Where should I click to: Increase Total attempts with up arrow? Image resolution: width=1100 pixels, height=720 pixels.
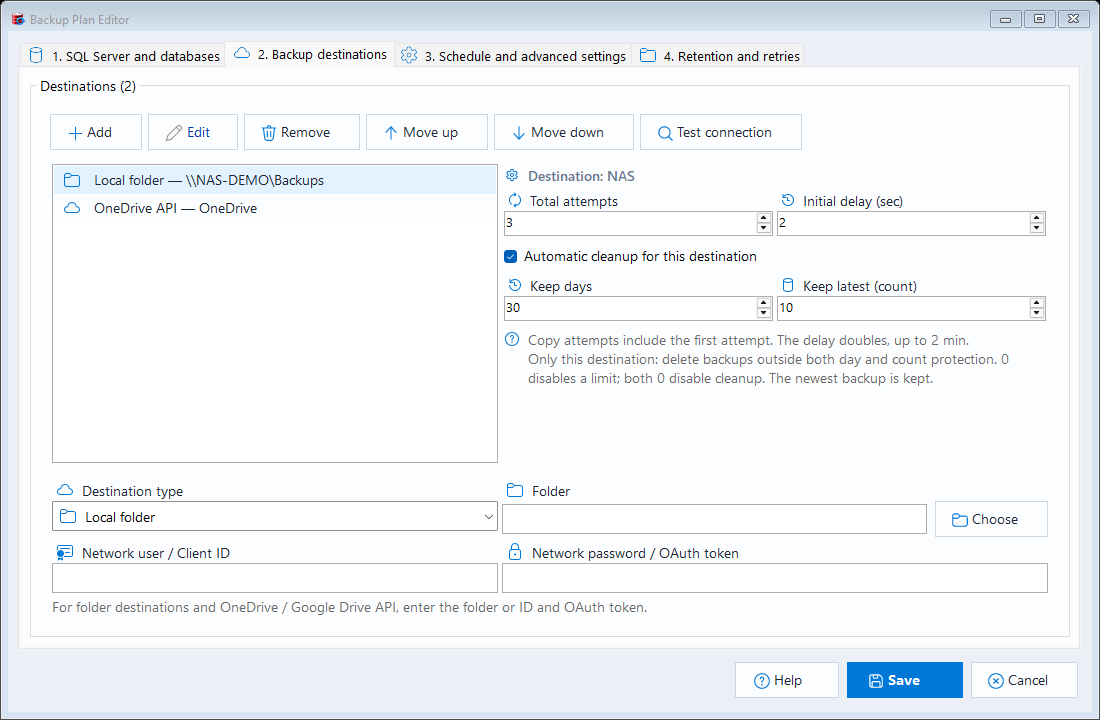pyautogui.click(x=763, y=218)
